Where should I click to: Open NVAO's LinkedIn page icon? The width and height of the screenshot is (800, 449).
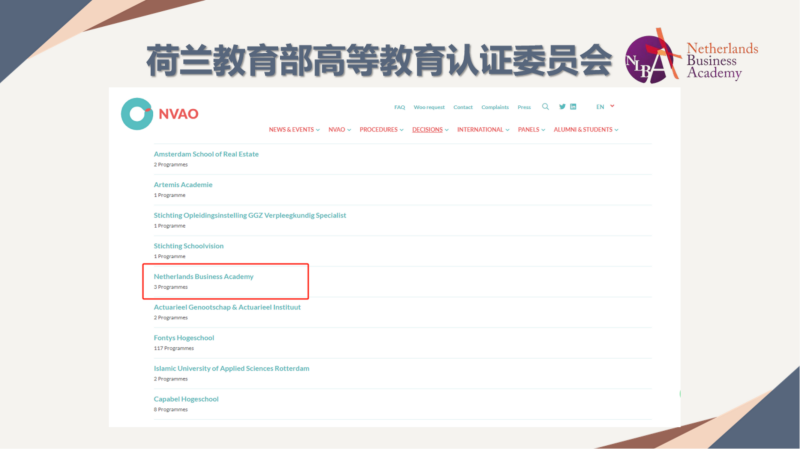[573, 107]
